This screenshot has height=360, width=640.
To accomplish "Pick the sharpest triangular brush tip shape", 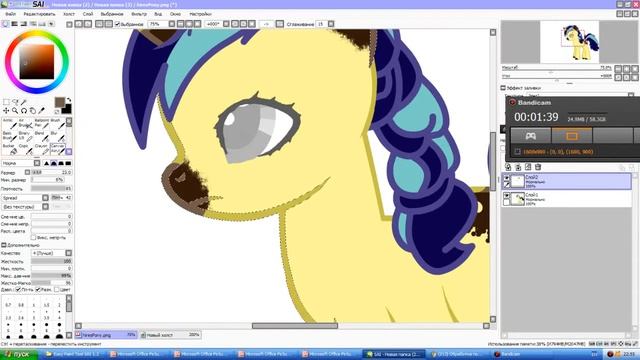I will coord(46,163).
